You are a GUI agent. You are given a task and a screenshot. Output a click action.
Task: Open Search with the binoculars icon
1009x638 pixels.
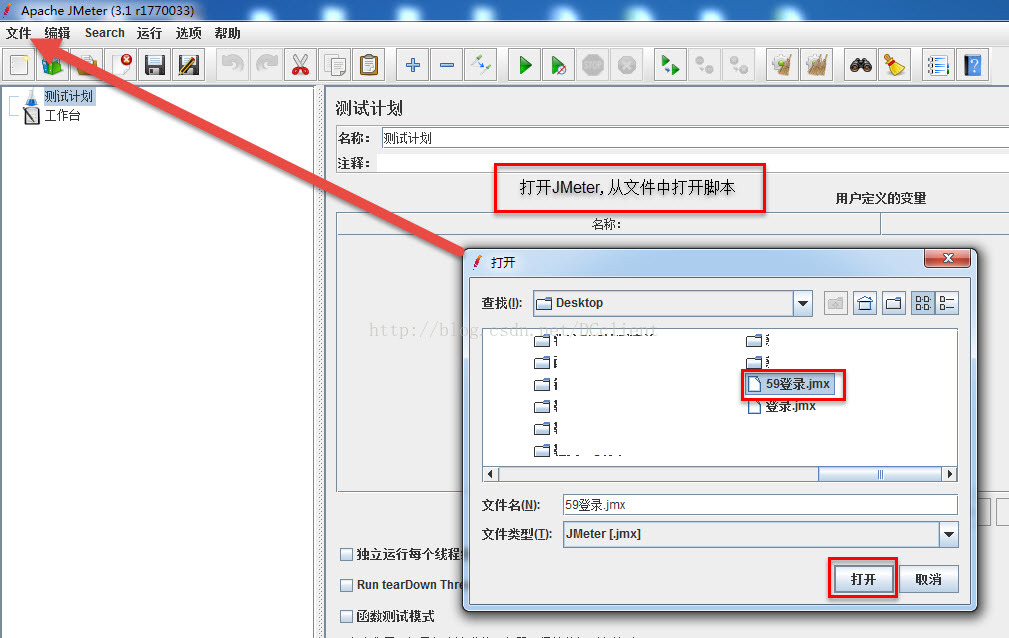(x=860, y=65)
